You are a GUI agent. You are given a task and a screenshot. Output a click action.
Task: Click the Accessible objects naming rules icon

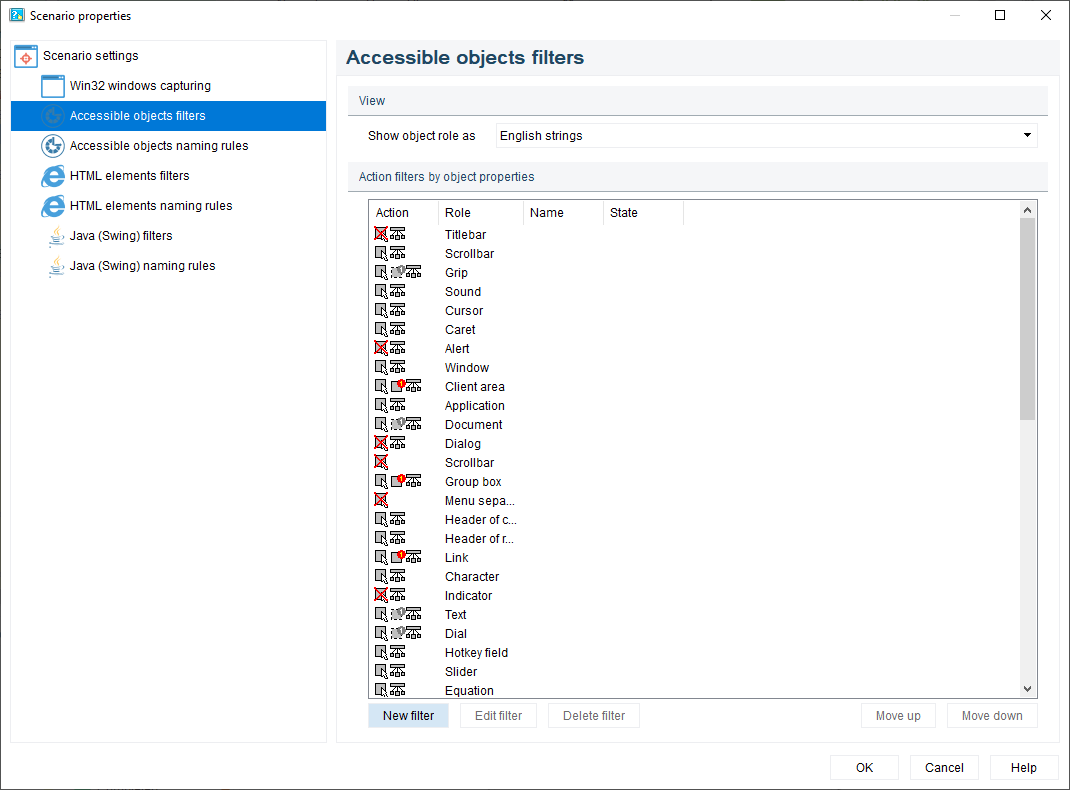(x=53, y=146)
